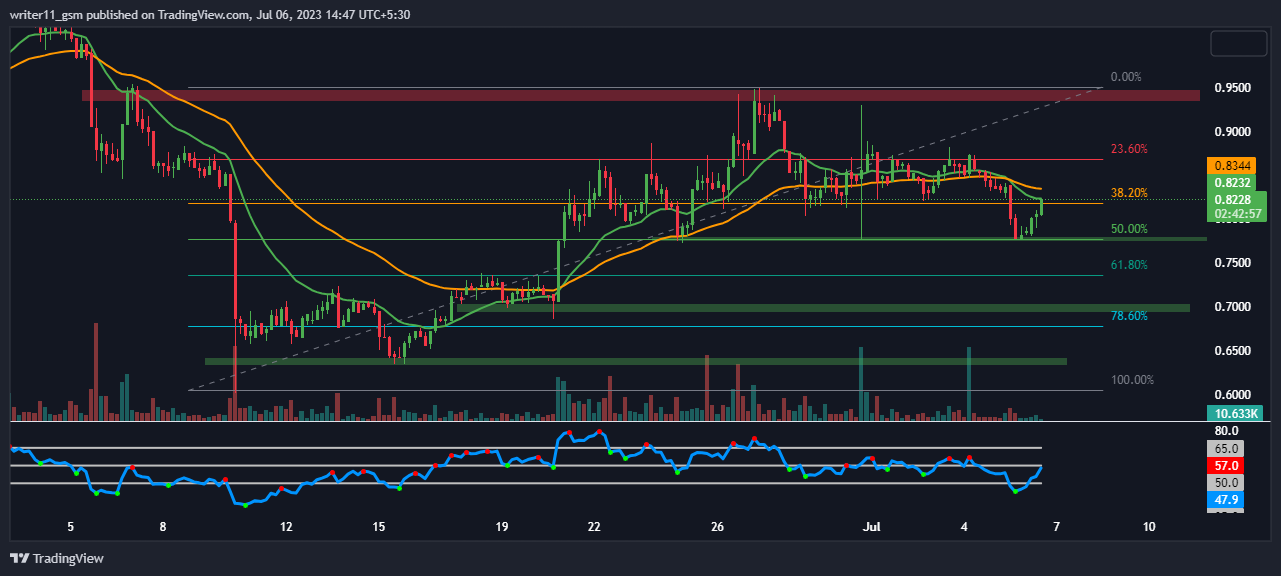Select the 0.00% Fibonacci level label
This screenshot has height=576, width=1281.
click(1126, 77)
